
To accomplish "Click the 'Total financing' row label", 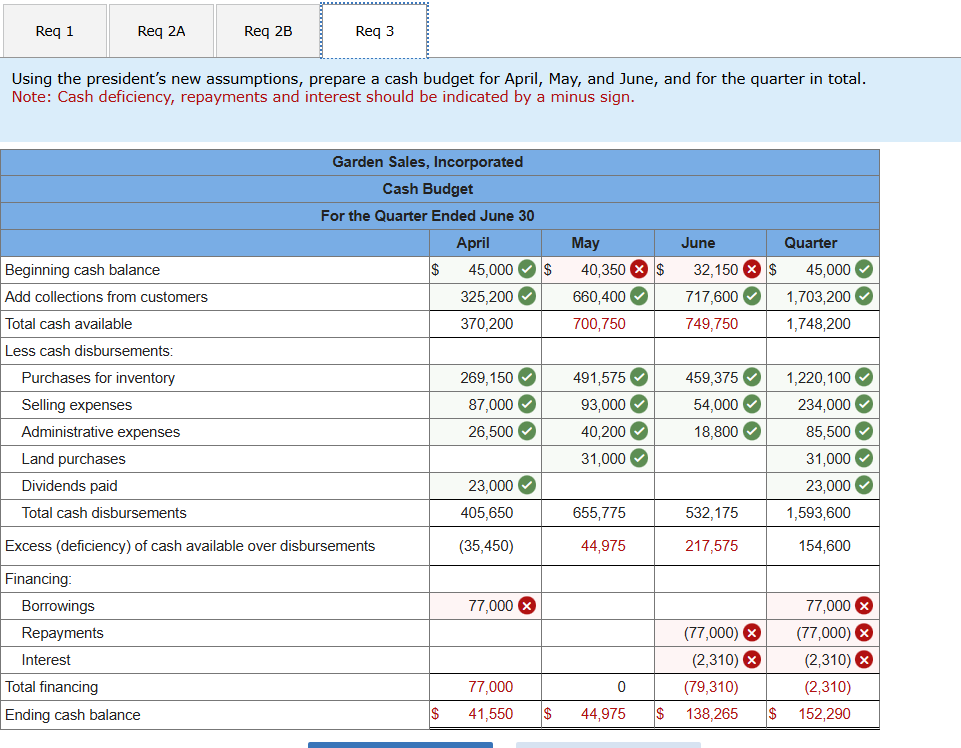I will 51,687.
